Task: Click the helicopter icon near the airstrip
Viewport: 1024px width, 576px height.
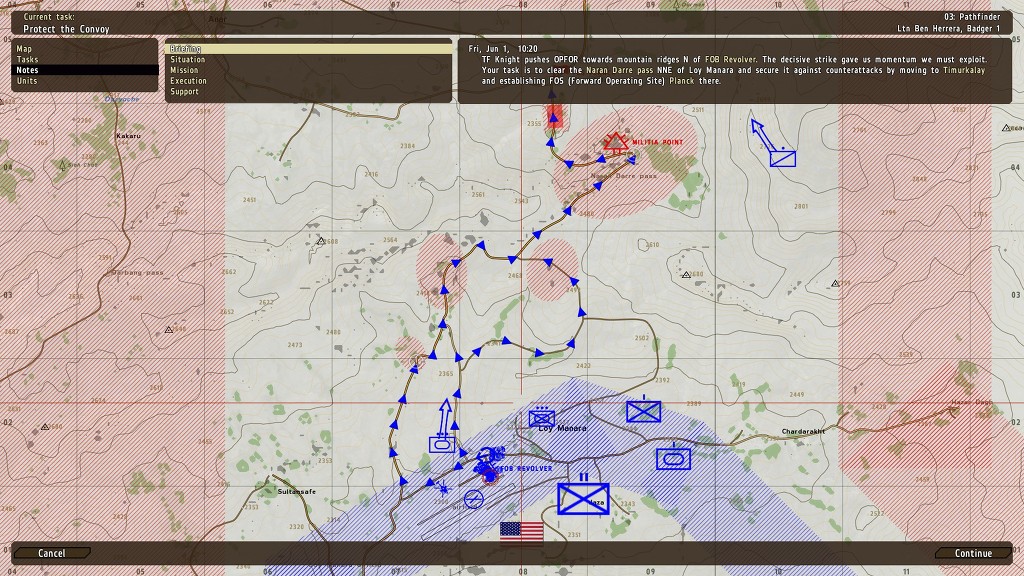Action: (x=443, y=487)
